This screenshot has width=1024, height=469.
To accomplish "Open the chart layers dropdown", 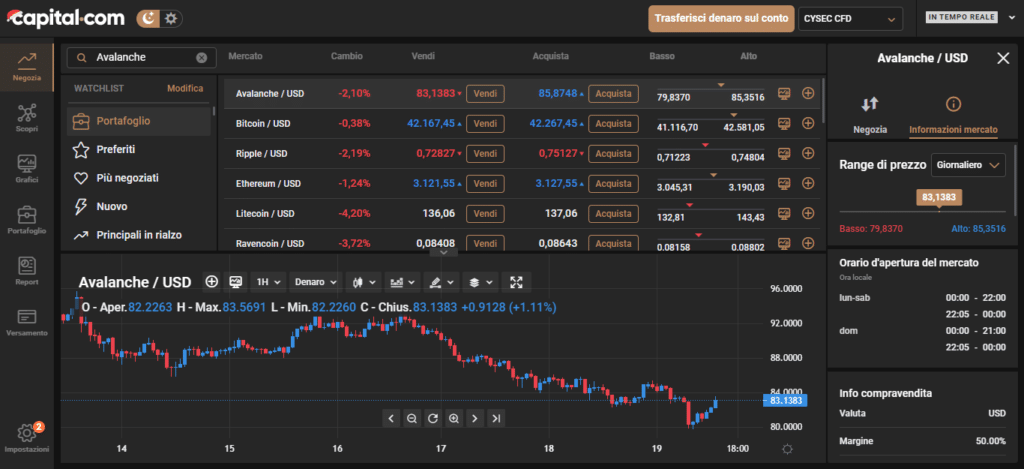I will 481,282.
